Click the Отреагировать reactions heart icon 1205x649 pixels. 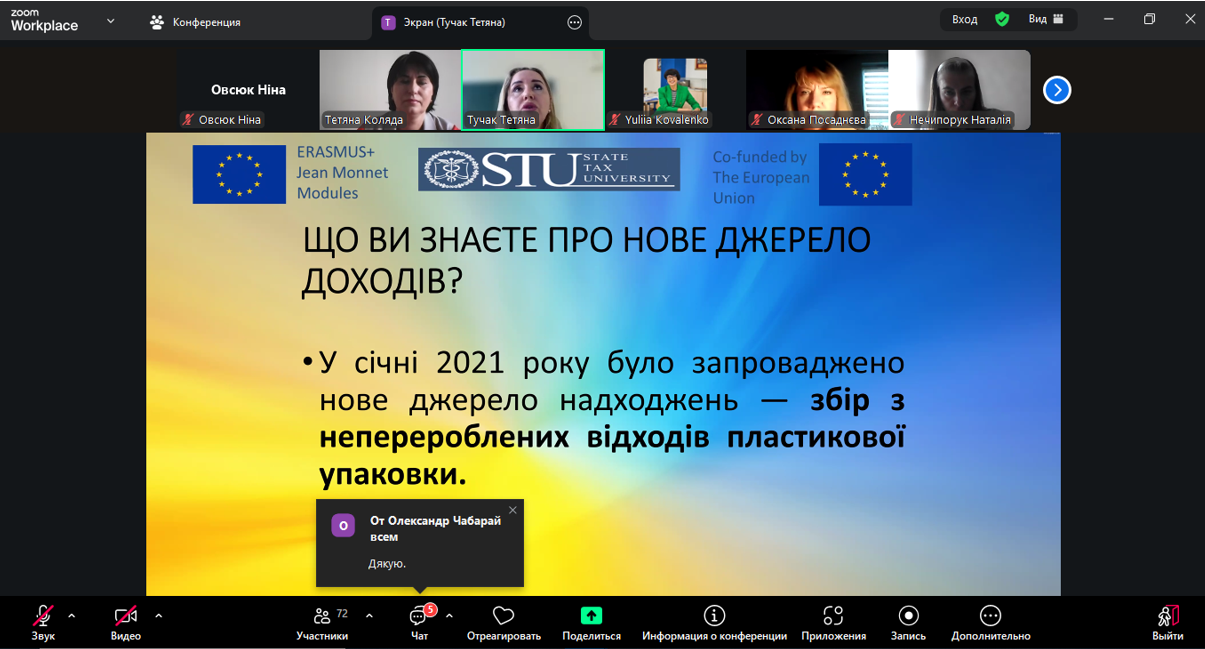[x=503, y=616]
